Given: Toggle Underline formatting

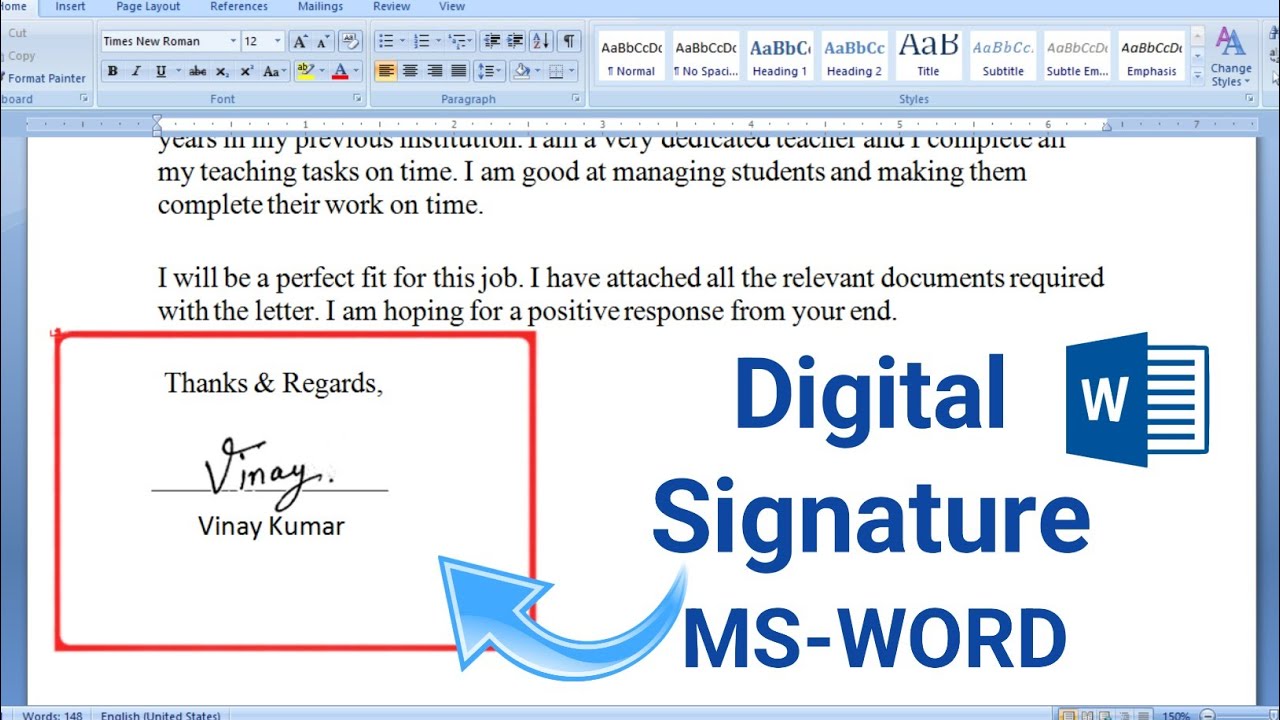Looking at the screenshot, I should [x=161, y=71].
